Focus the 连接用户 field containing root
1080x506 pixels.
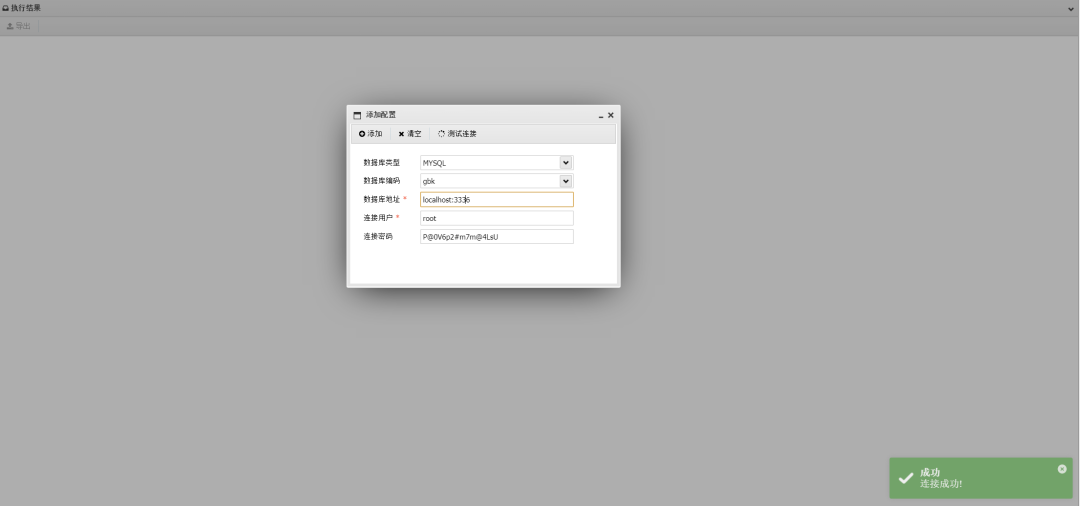[x=497, y=218]
